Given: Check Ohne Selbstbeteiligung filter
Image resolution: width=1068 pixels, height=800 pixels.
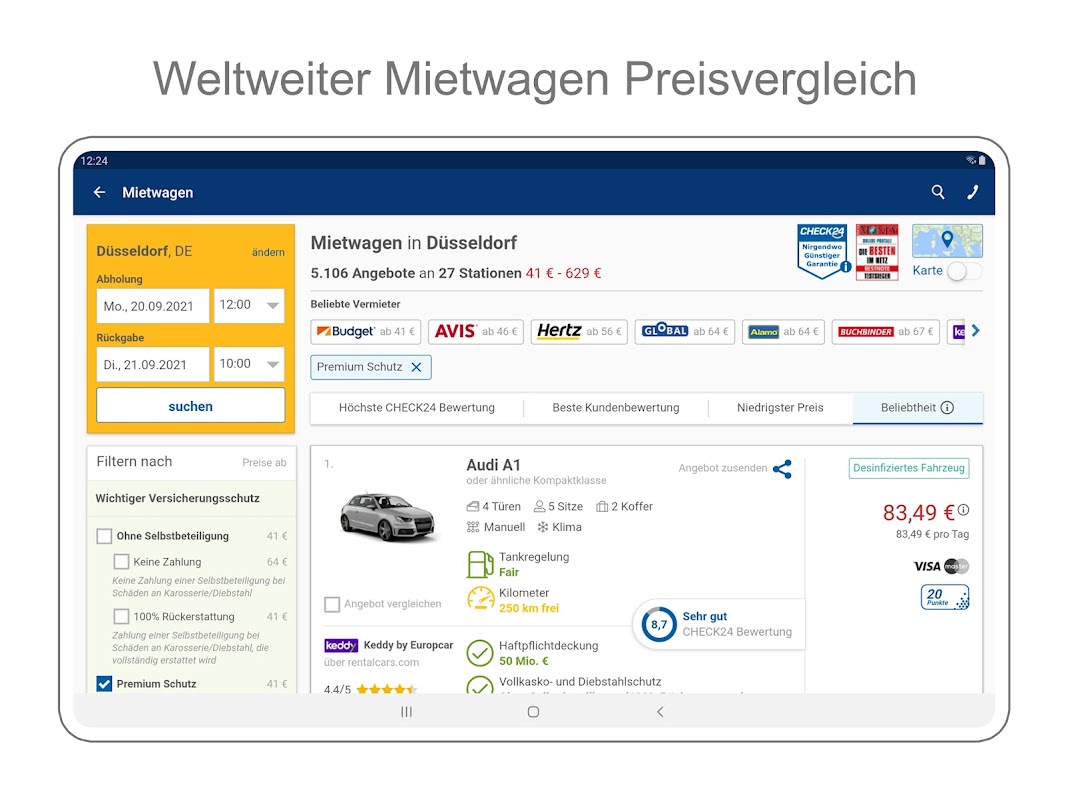Looking at the screenshot, I should (104, 537).
